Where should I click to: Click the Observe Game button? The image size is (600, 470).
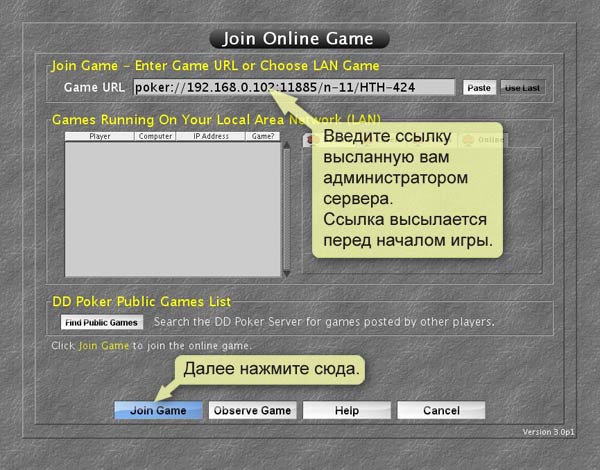tap(252, 410)
